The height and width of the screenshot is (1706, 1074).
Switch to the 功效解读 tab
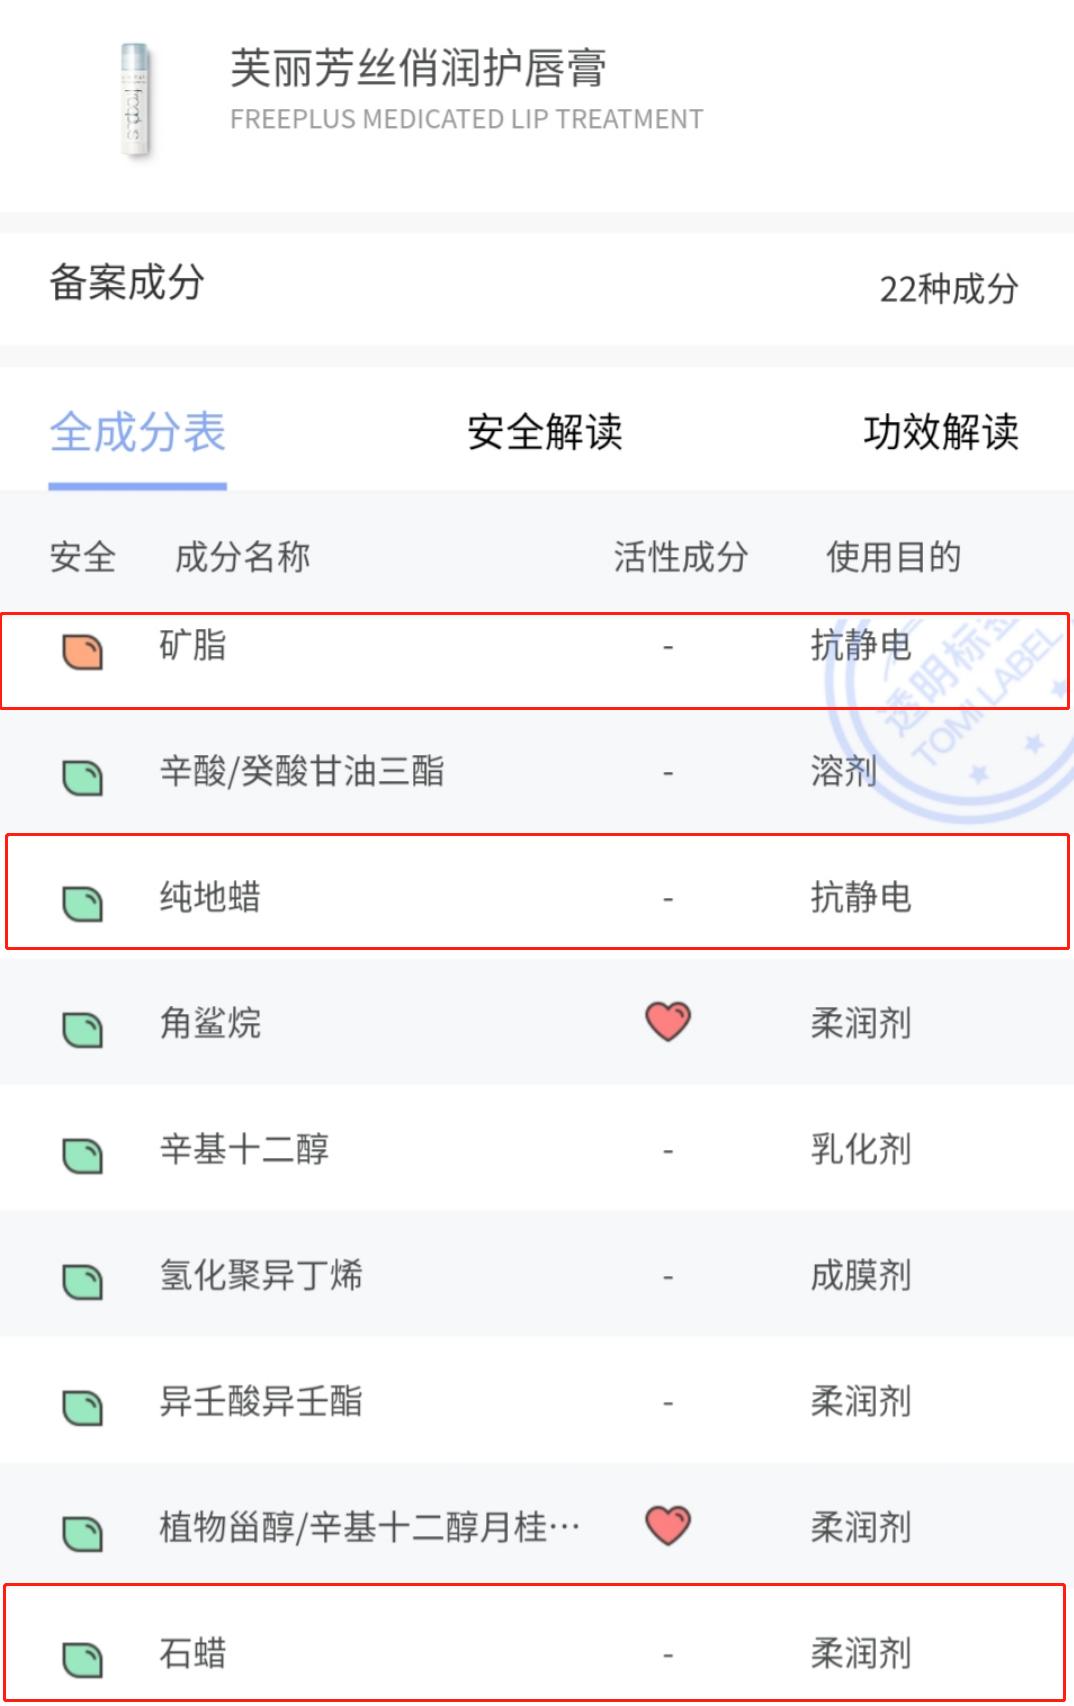pos(943,434)
